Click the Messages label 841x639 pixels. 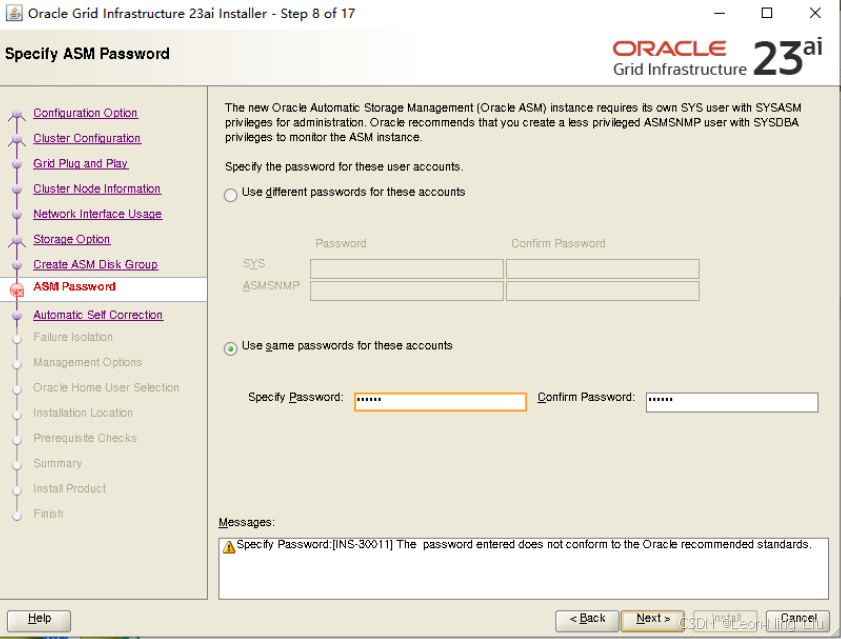tap(247, 522)
